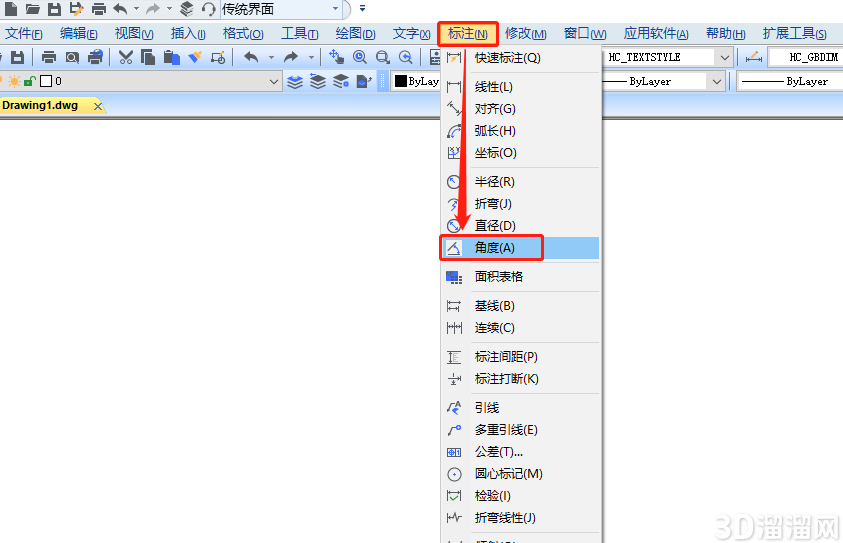The width and height of the screenshot is (843, 543).
Task: Click the Print Preview magnifier toolbar icon
Action: [72, 57]
